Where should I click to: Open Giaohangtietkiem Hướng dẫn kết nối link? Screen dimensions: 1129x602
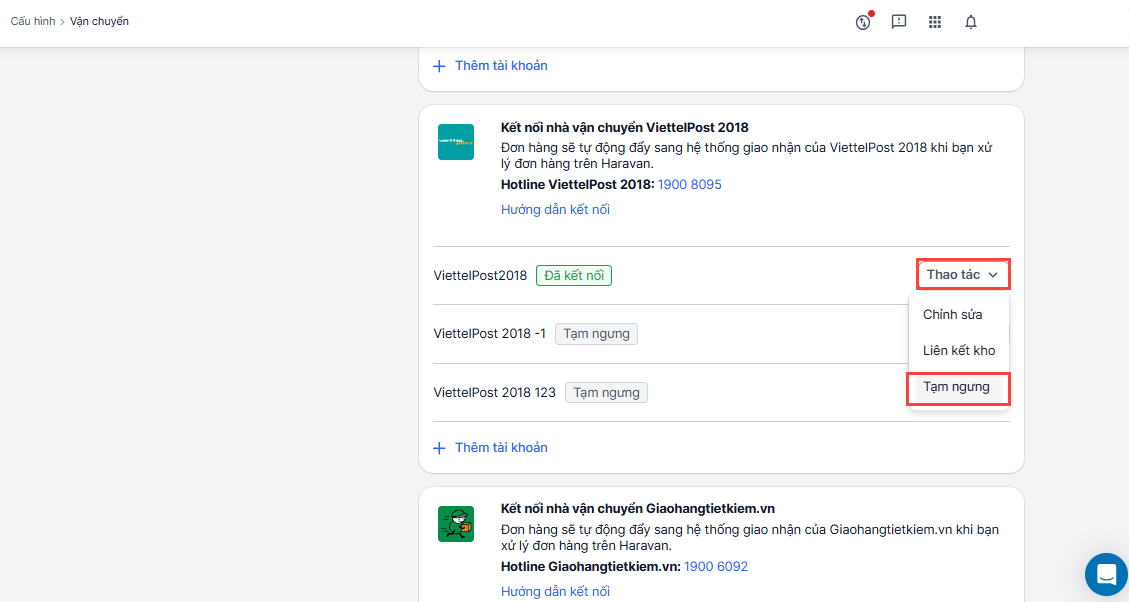555,592
